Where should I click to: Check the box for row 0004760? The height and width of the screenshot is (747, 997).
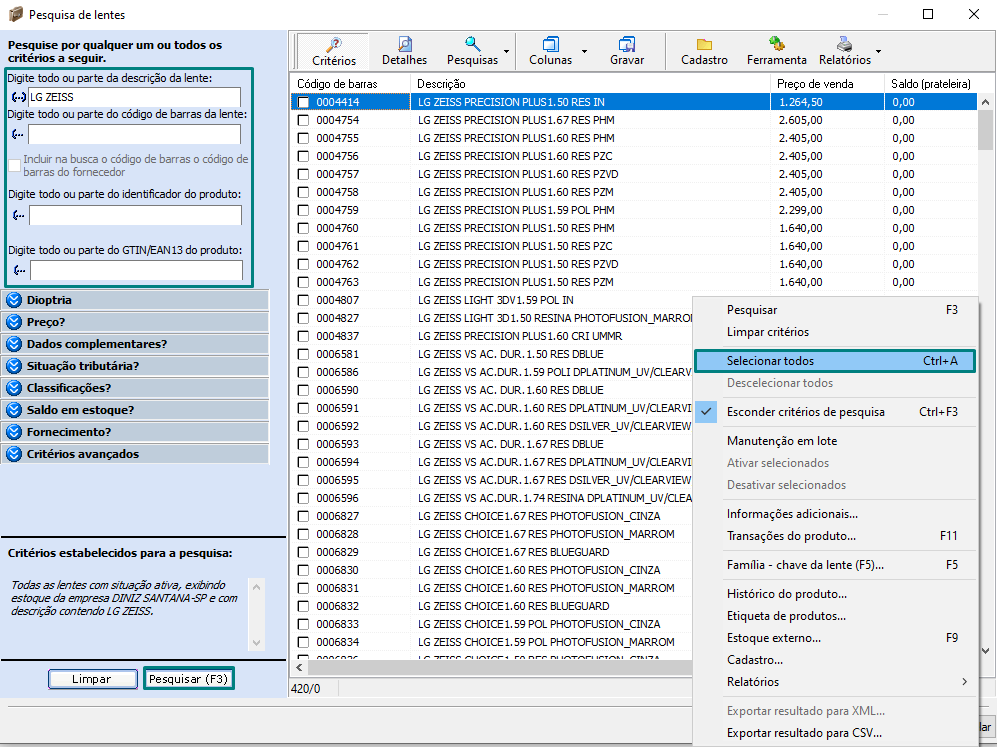[303, 228]
